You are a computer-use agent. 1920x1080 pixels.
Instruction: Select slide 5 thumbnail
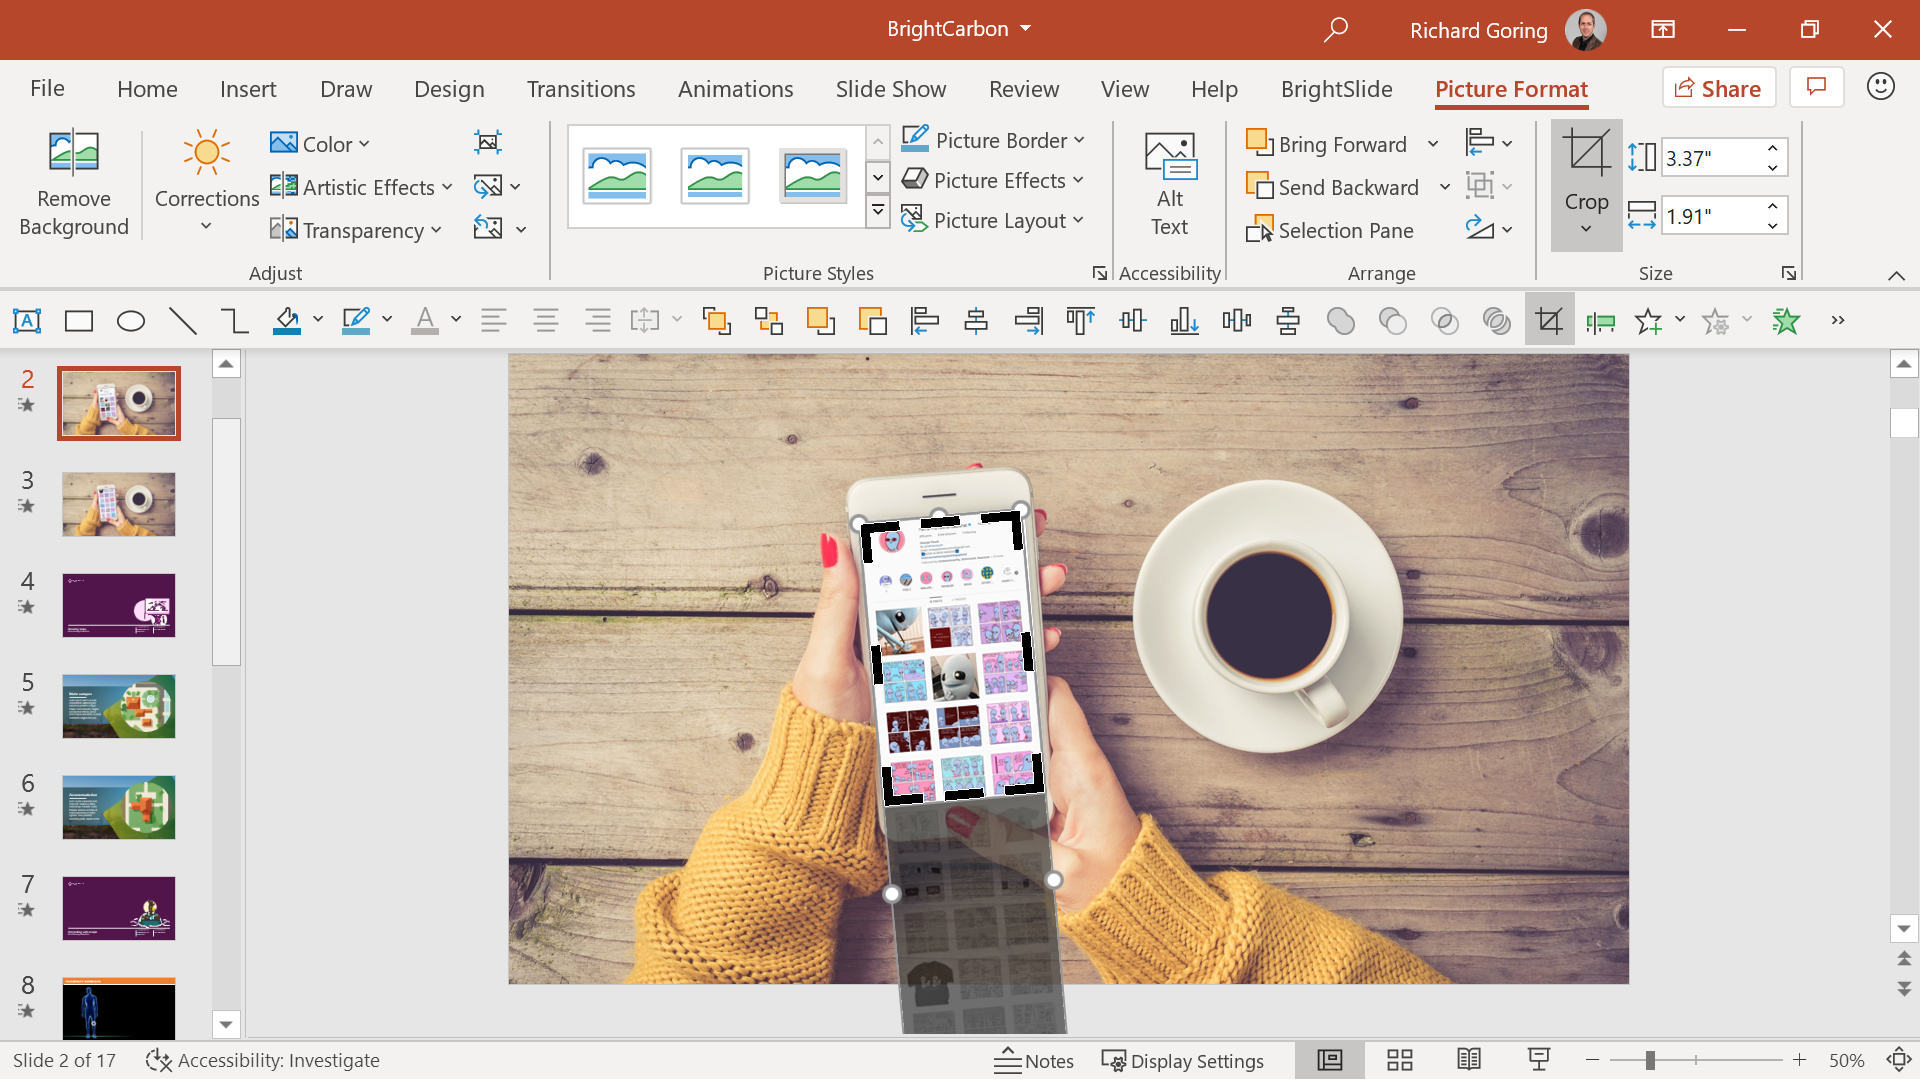[119, 706]
